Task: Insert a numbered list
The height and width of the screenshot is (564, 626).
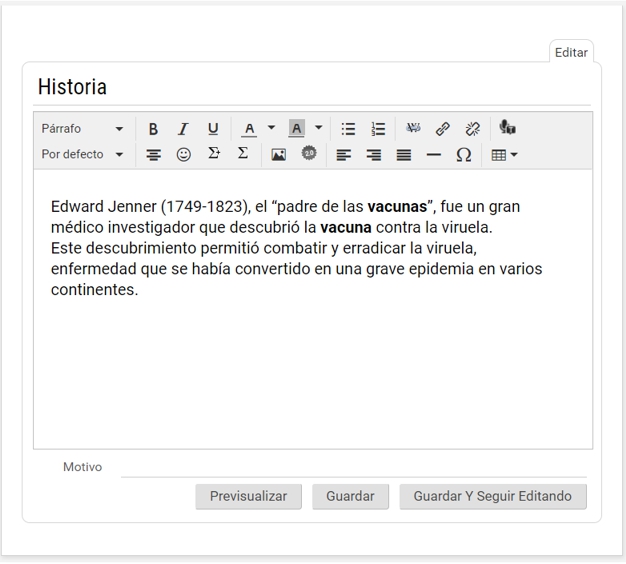Action: [x=378, y=129]
